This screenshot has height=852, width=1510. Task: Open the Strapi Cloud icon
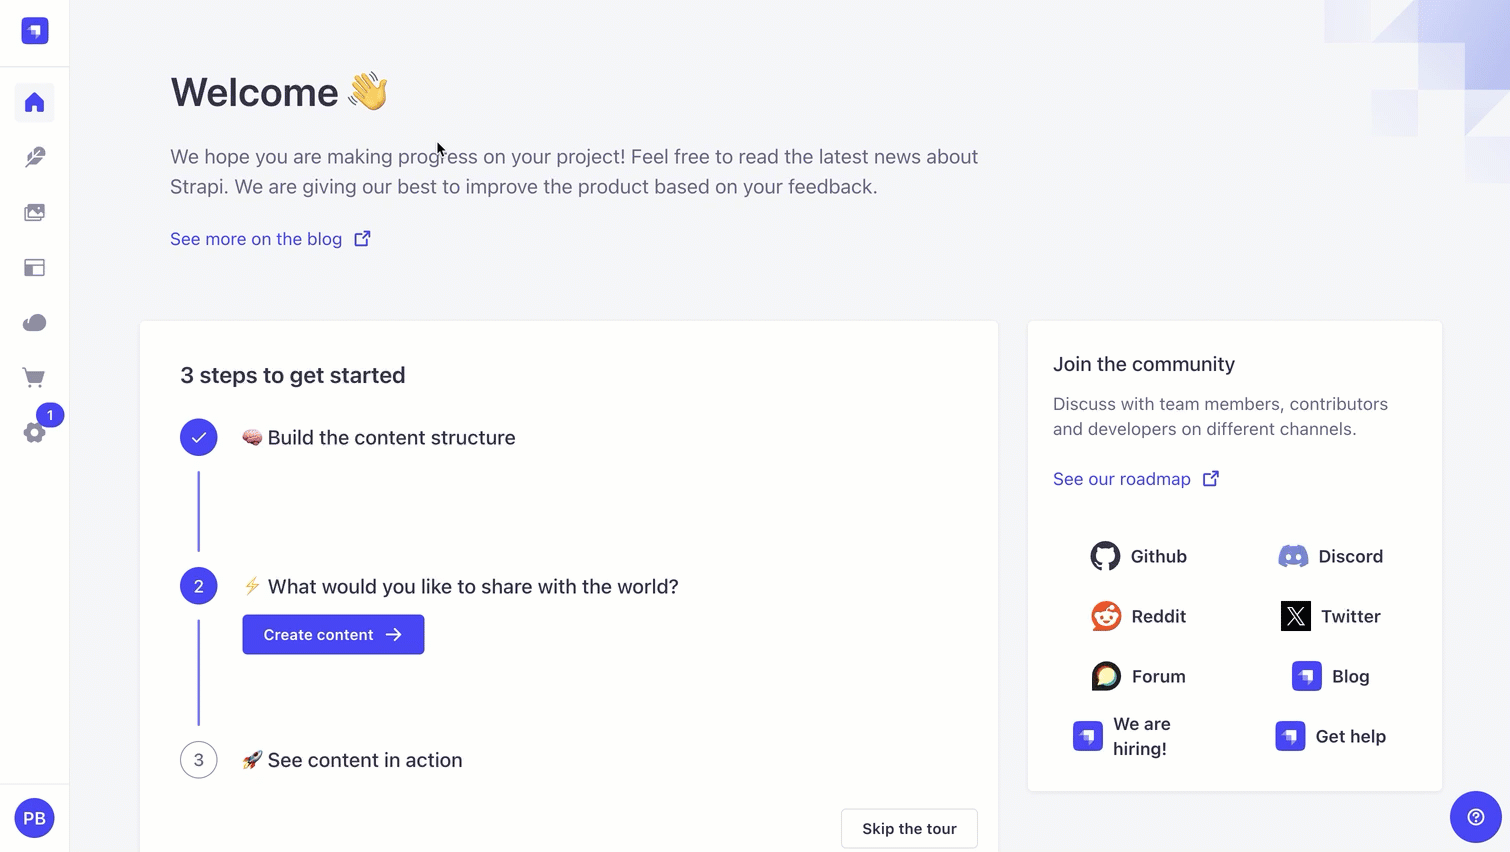[x=35, y=323]
